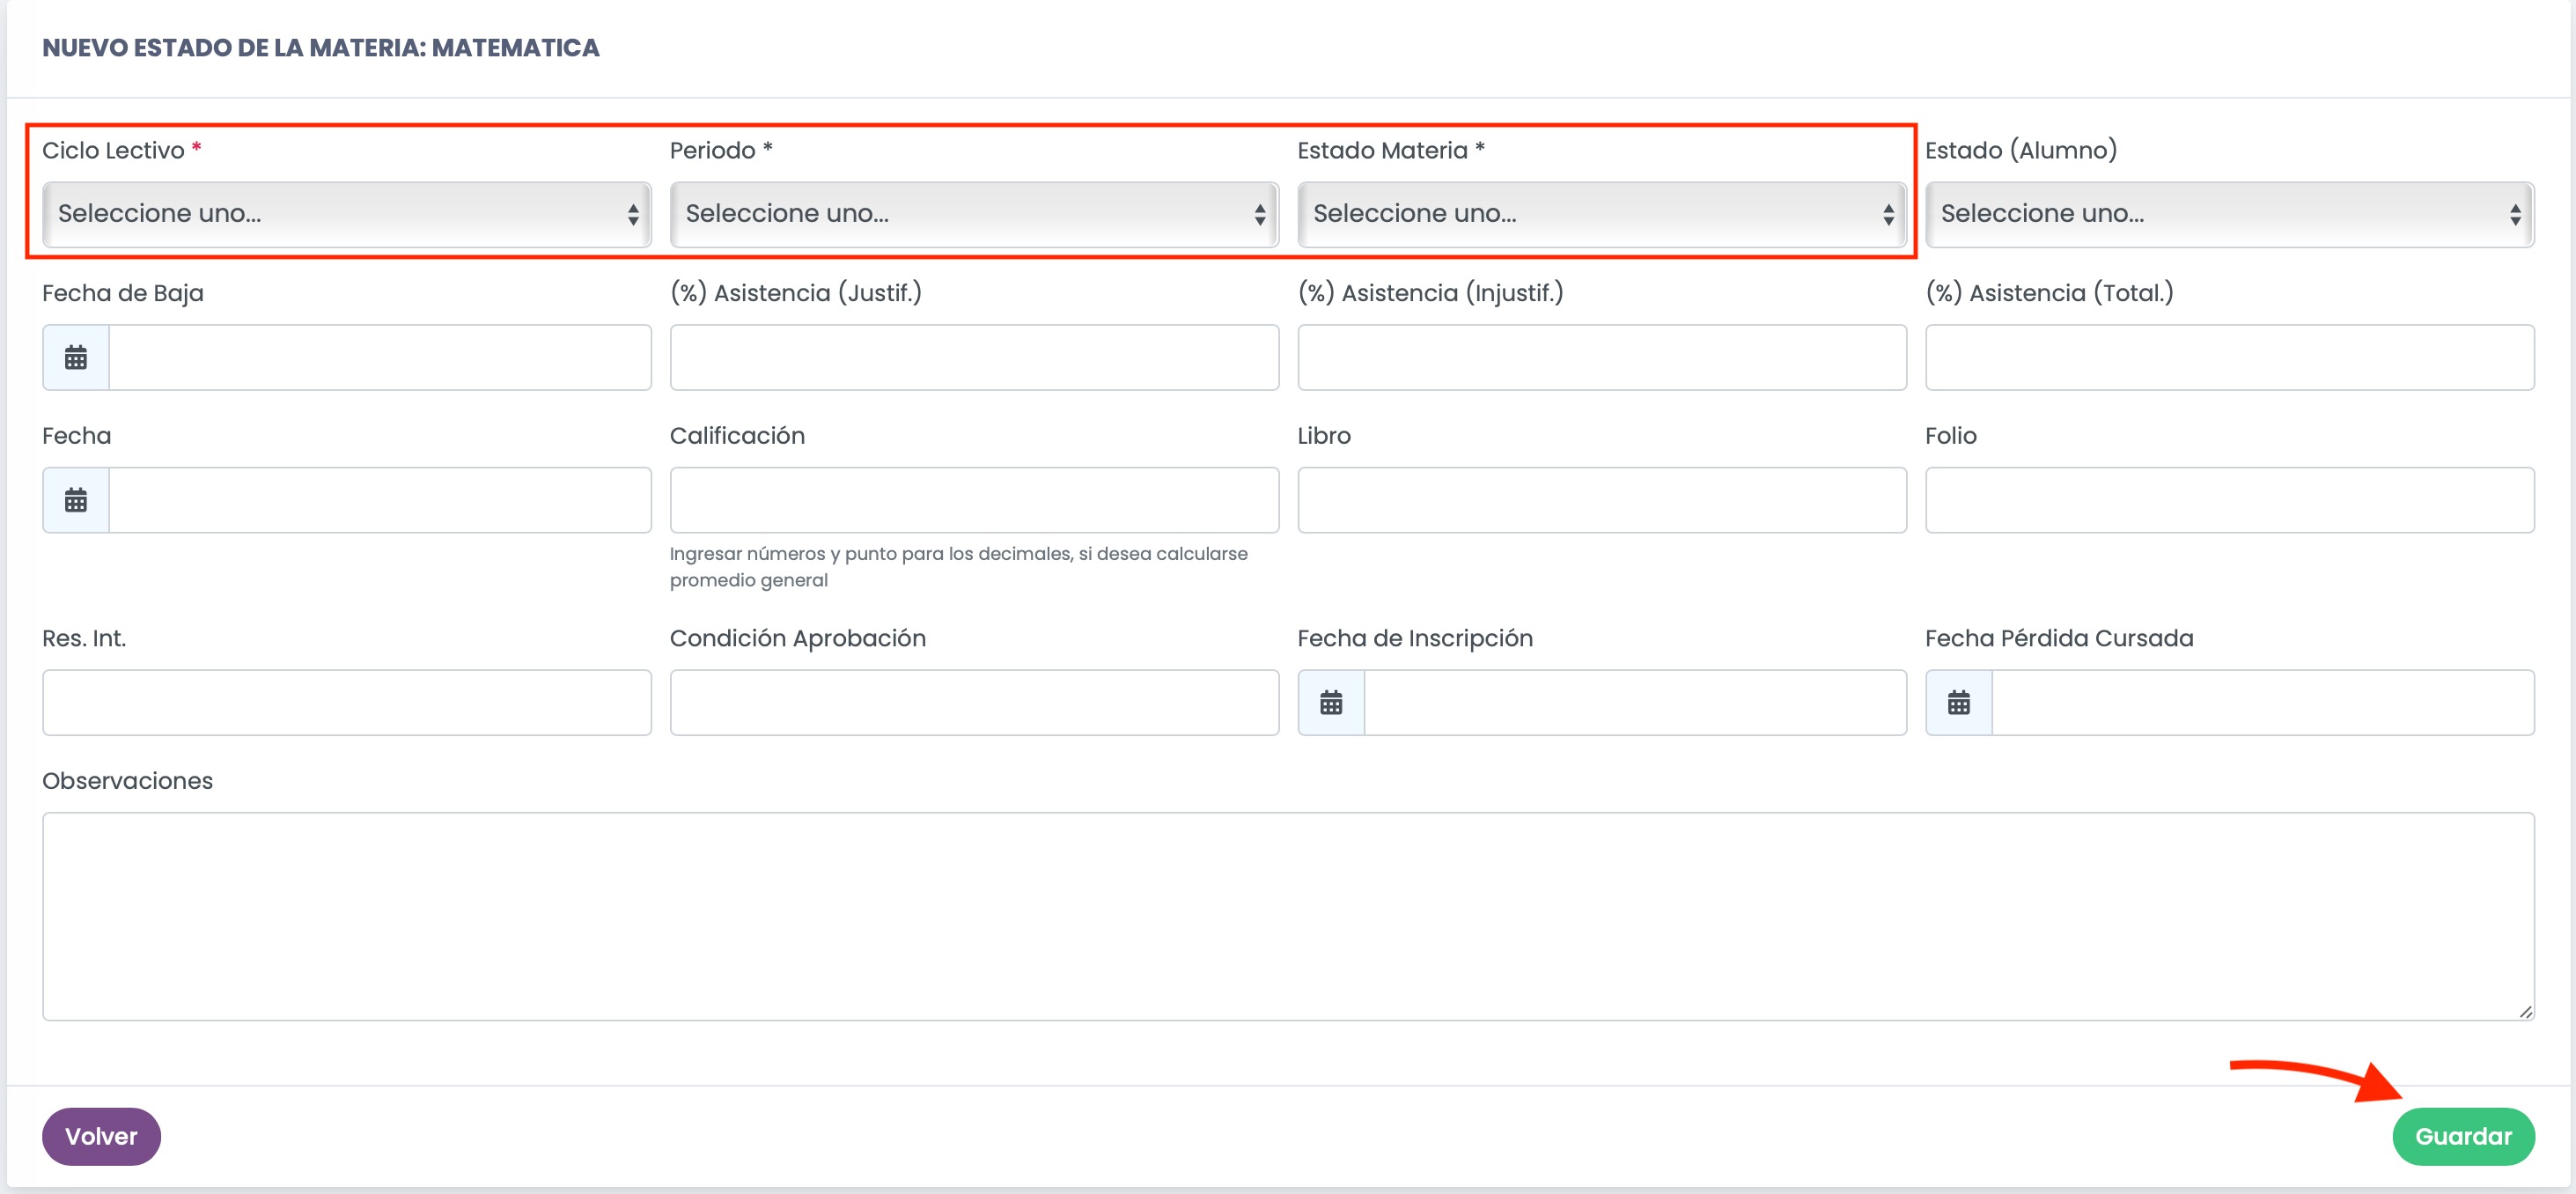Grab the Observaciones textarea resize handle

click(x=2525, y=1012)
